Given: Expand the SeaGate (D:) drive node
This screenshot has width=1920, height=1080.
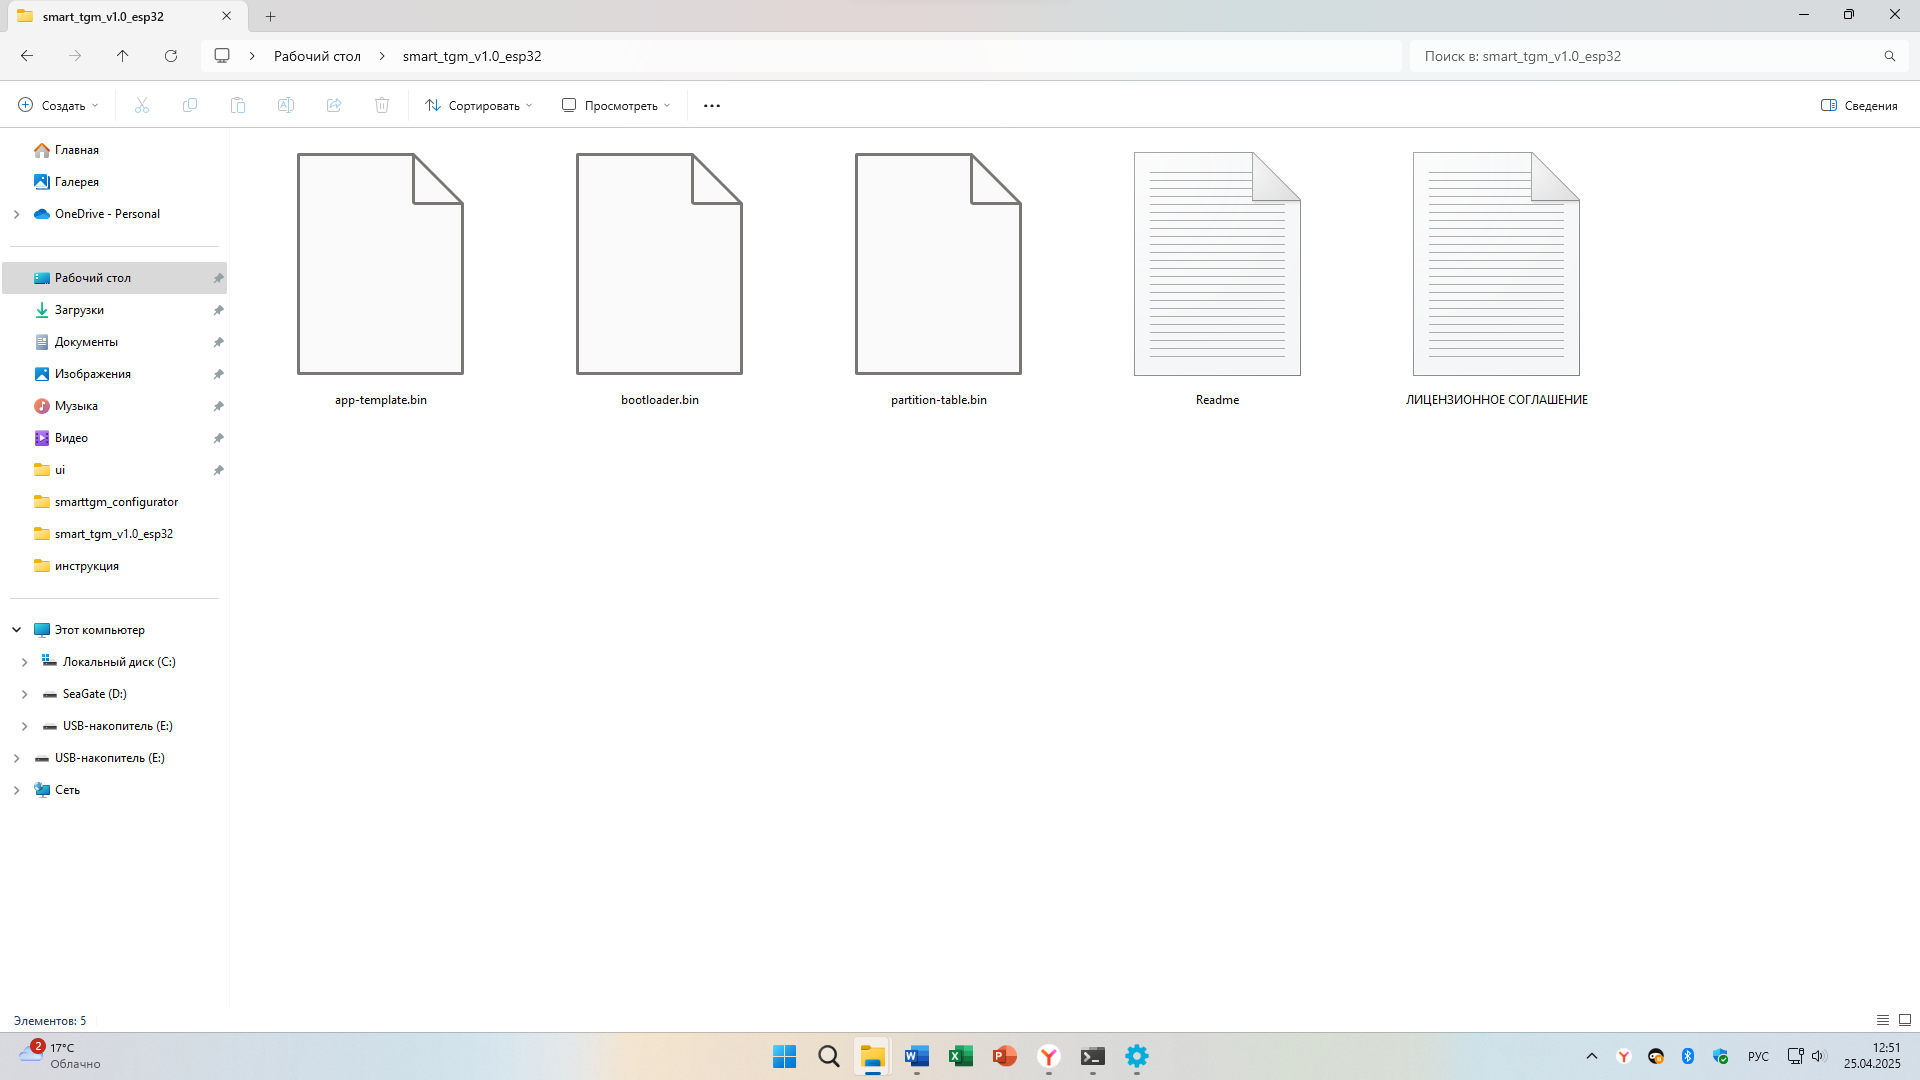Looking at the screenshot, I should [25, 694].
